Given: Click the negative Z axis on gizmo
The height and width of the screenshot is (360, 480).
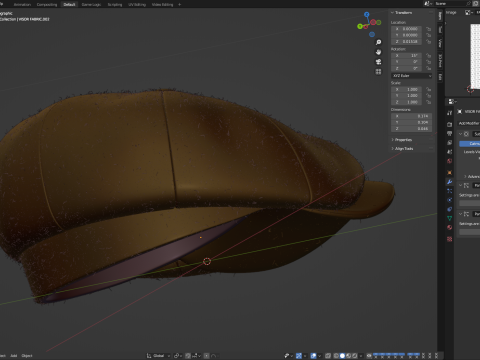Looking at the screenshot, I should [x=372, y=34].
